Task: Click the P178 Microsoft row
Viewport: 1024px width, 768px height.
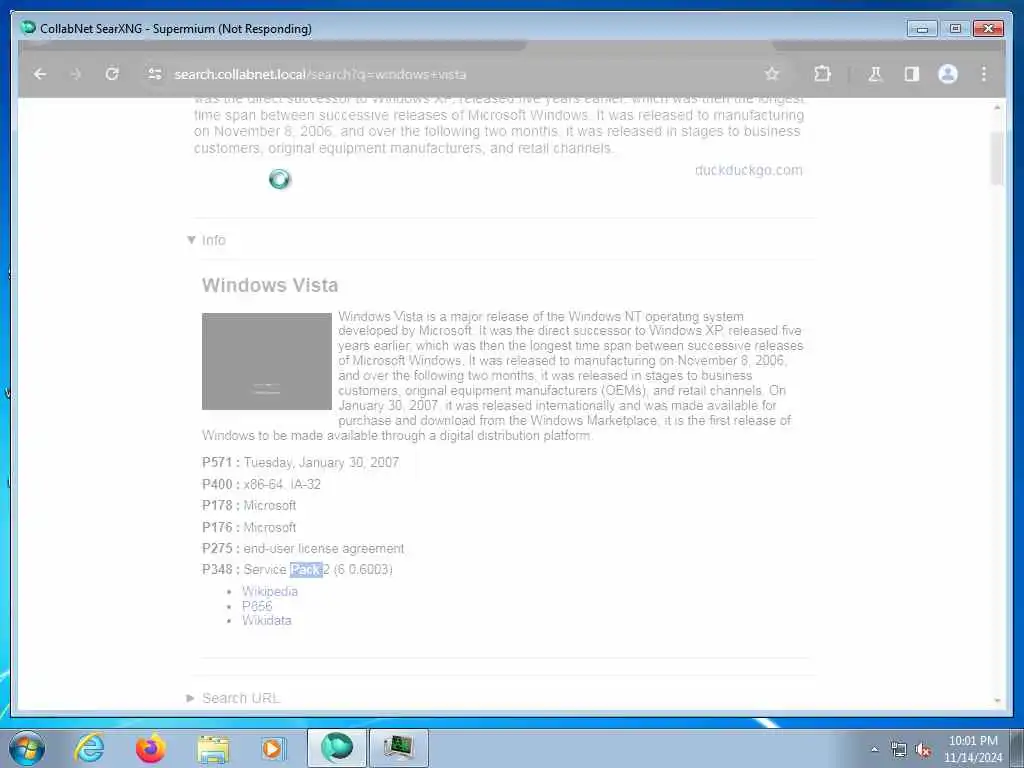Action: pos(249,505)
